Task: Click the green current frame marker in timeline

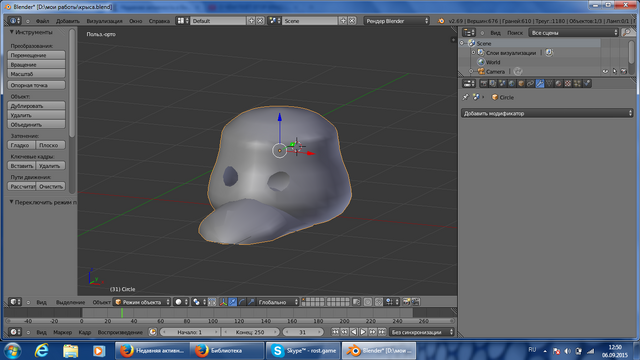Action: click(122, 313)
